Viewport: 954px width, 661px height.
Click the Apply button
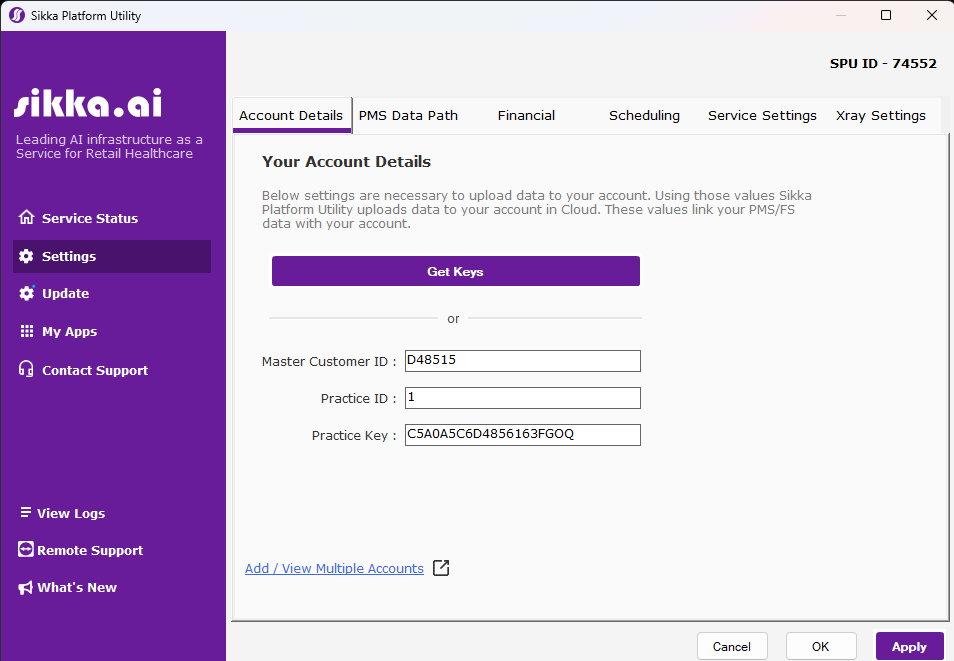click(910, 646)
